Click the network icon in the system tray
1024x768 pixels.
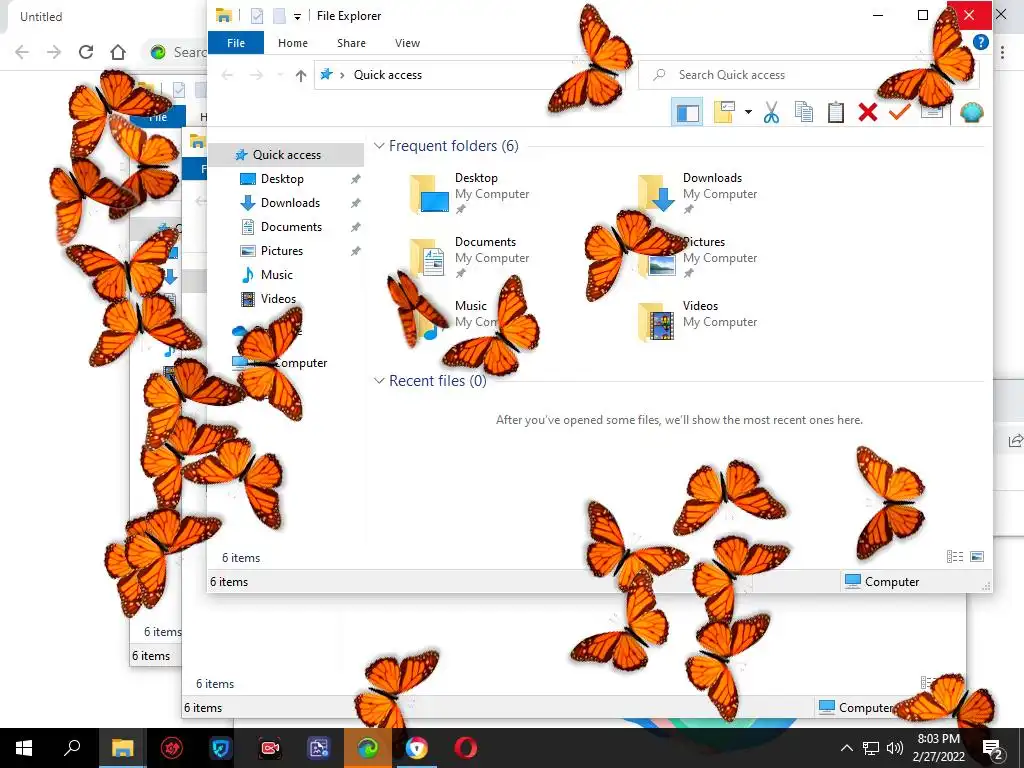871,748
